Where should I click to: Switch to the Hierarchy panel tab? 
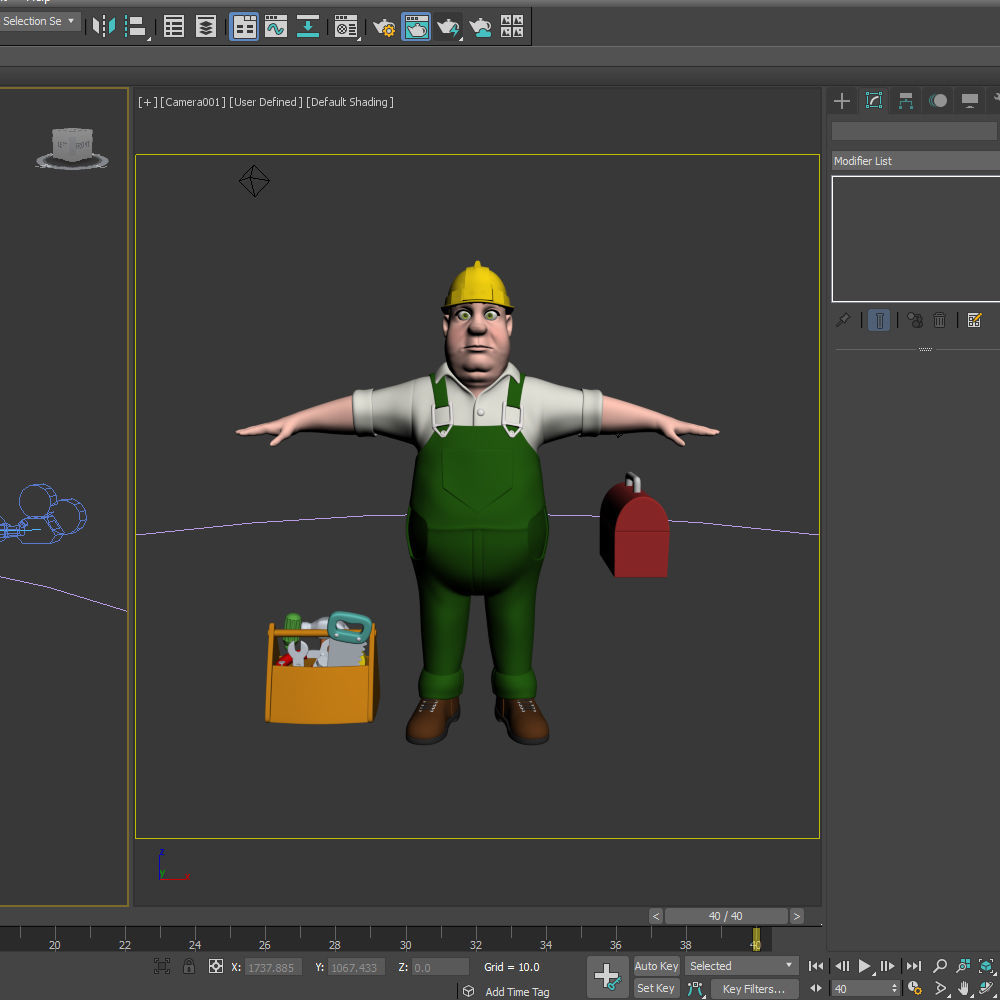tap(906, 101)
